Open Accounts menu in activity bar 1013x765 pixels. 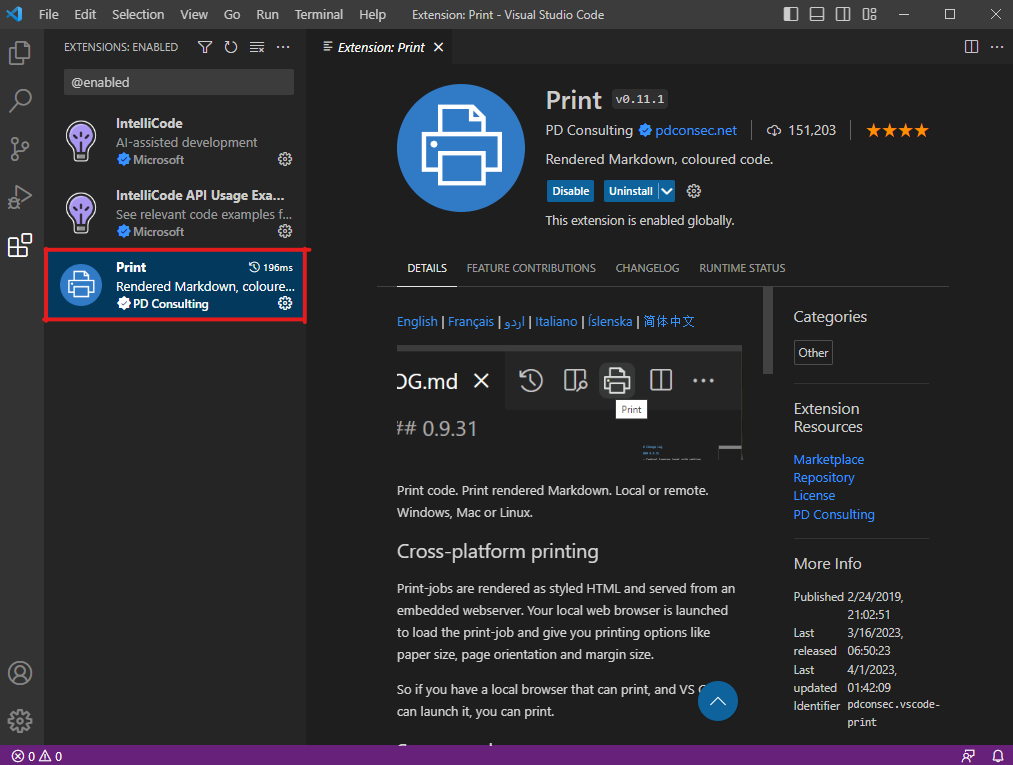tap(20, 673)
